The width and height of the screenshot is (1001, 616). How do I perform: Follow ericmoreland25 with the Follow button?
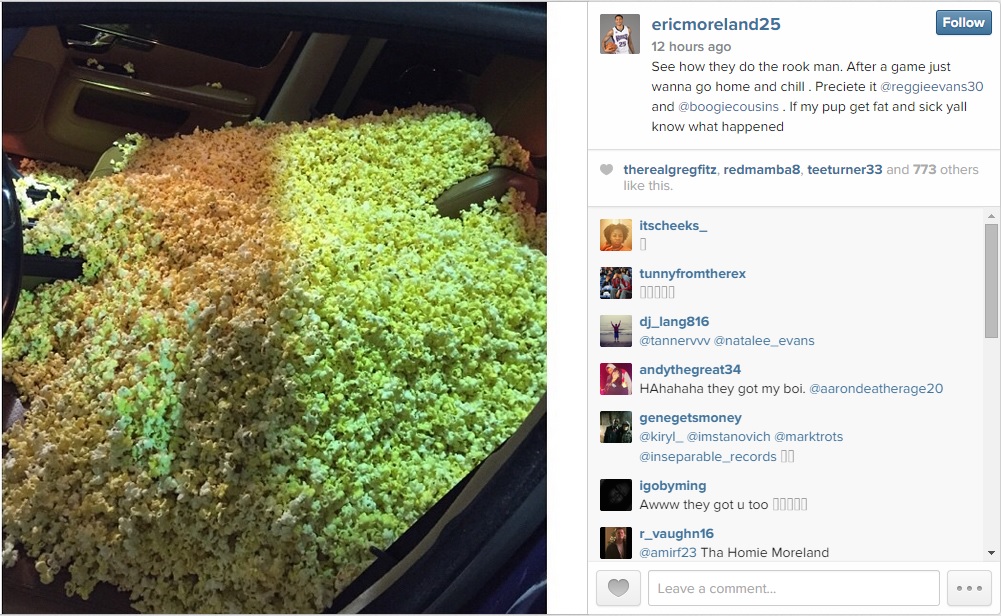click(x=963, y=22)
